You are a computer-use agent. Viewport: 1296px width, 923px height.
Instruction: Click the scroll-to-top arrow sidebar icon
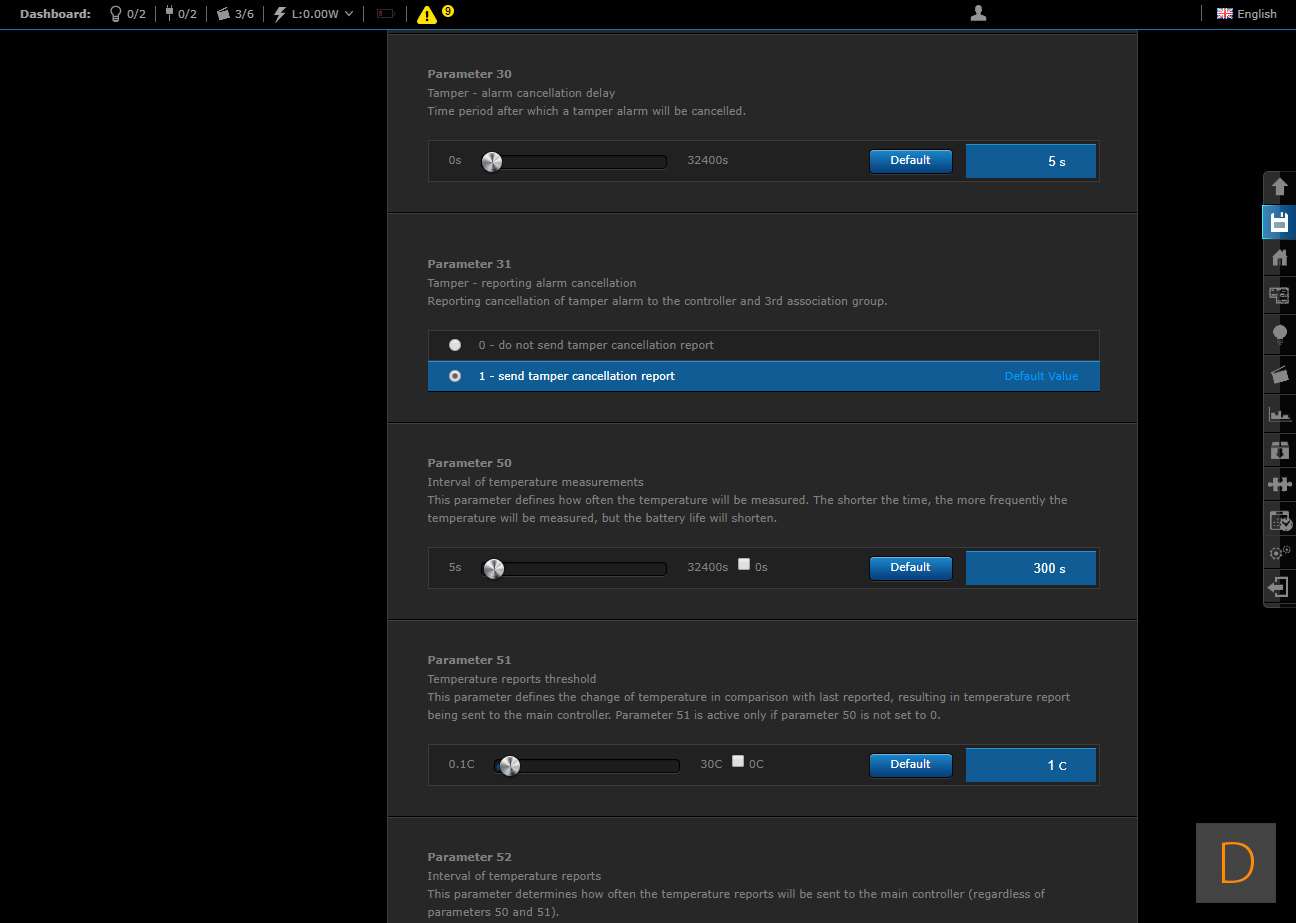pyautogui.click(x=1279, y=186)
